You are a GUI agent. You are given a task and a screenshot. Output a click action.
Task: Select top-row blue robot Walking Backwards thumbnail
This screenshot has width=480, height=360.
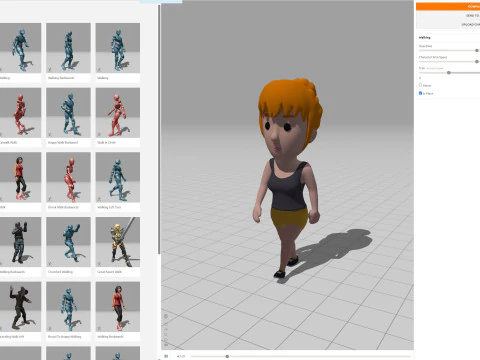(x=68, y=48)
